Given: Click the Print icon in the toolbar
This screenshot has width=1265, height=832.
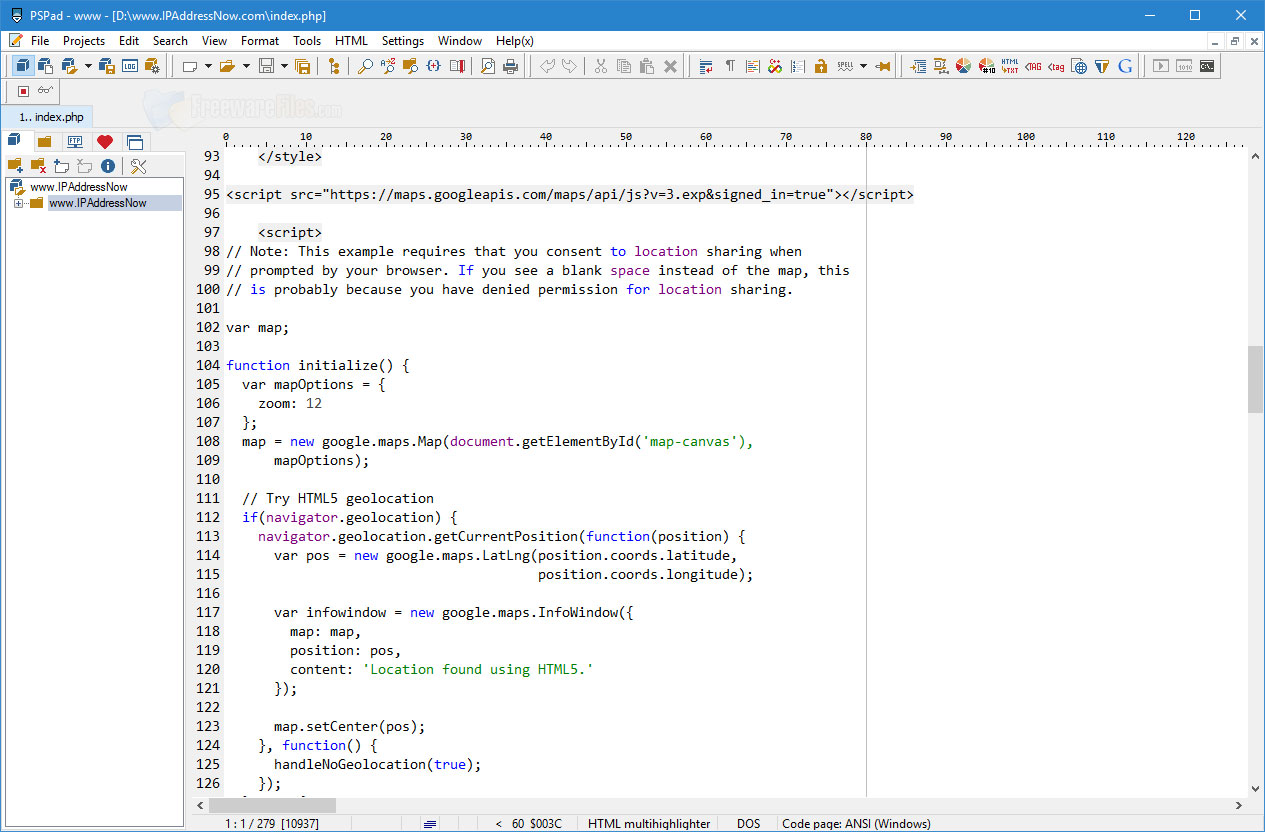Looking at the screenshot, I should click(x=510, y=65).
